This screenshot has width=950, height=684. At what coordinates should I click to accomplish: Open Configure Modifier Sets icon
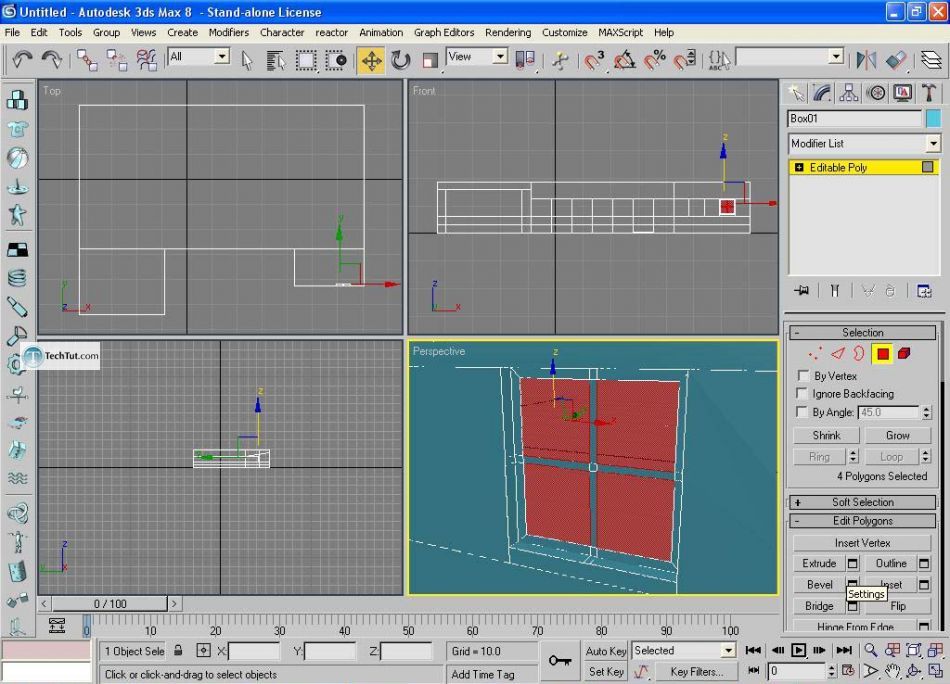(x=924, y=291)
